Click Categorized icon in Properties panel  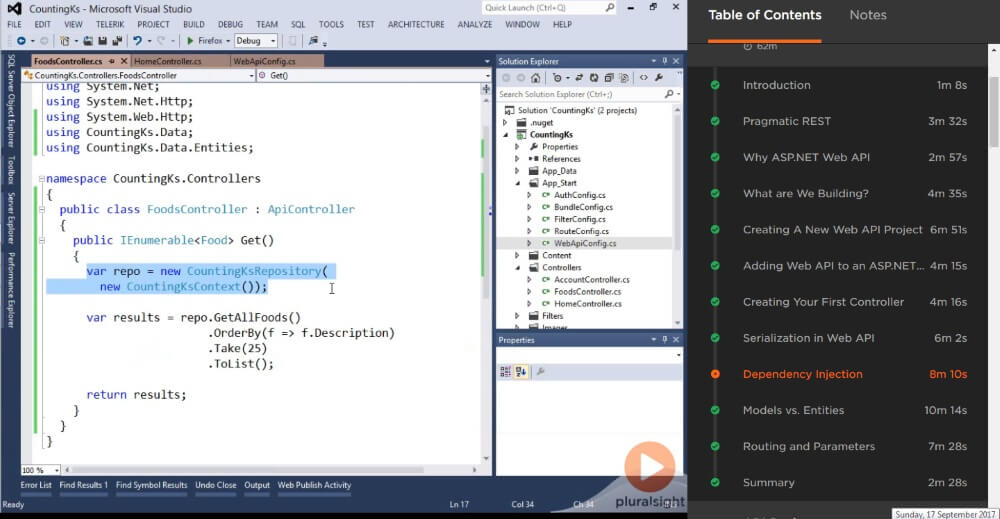coord(506,372)
